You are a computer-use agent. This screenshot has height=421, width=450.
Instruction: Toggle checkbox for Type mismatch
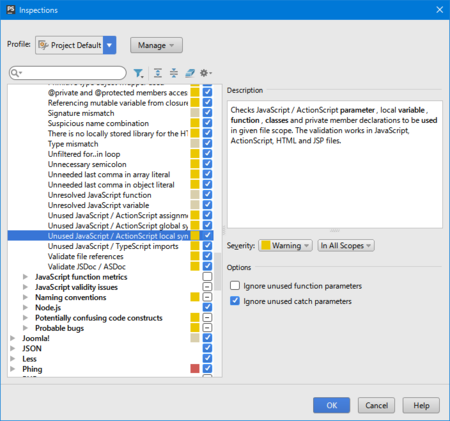click(x=207, y=143)
